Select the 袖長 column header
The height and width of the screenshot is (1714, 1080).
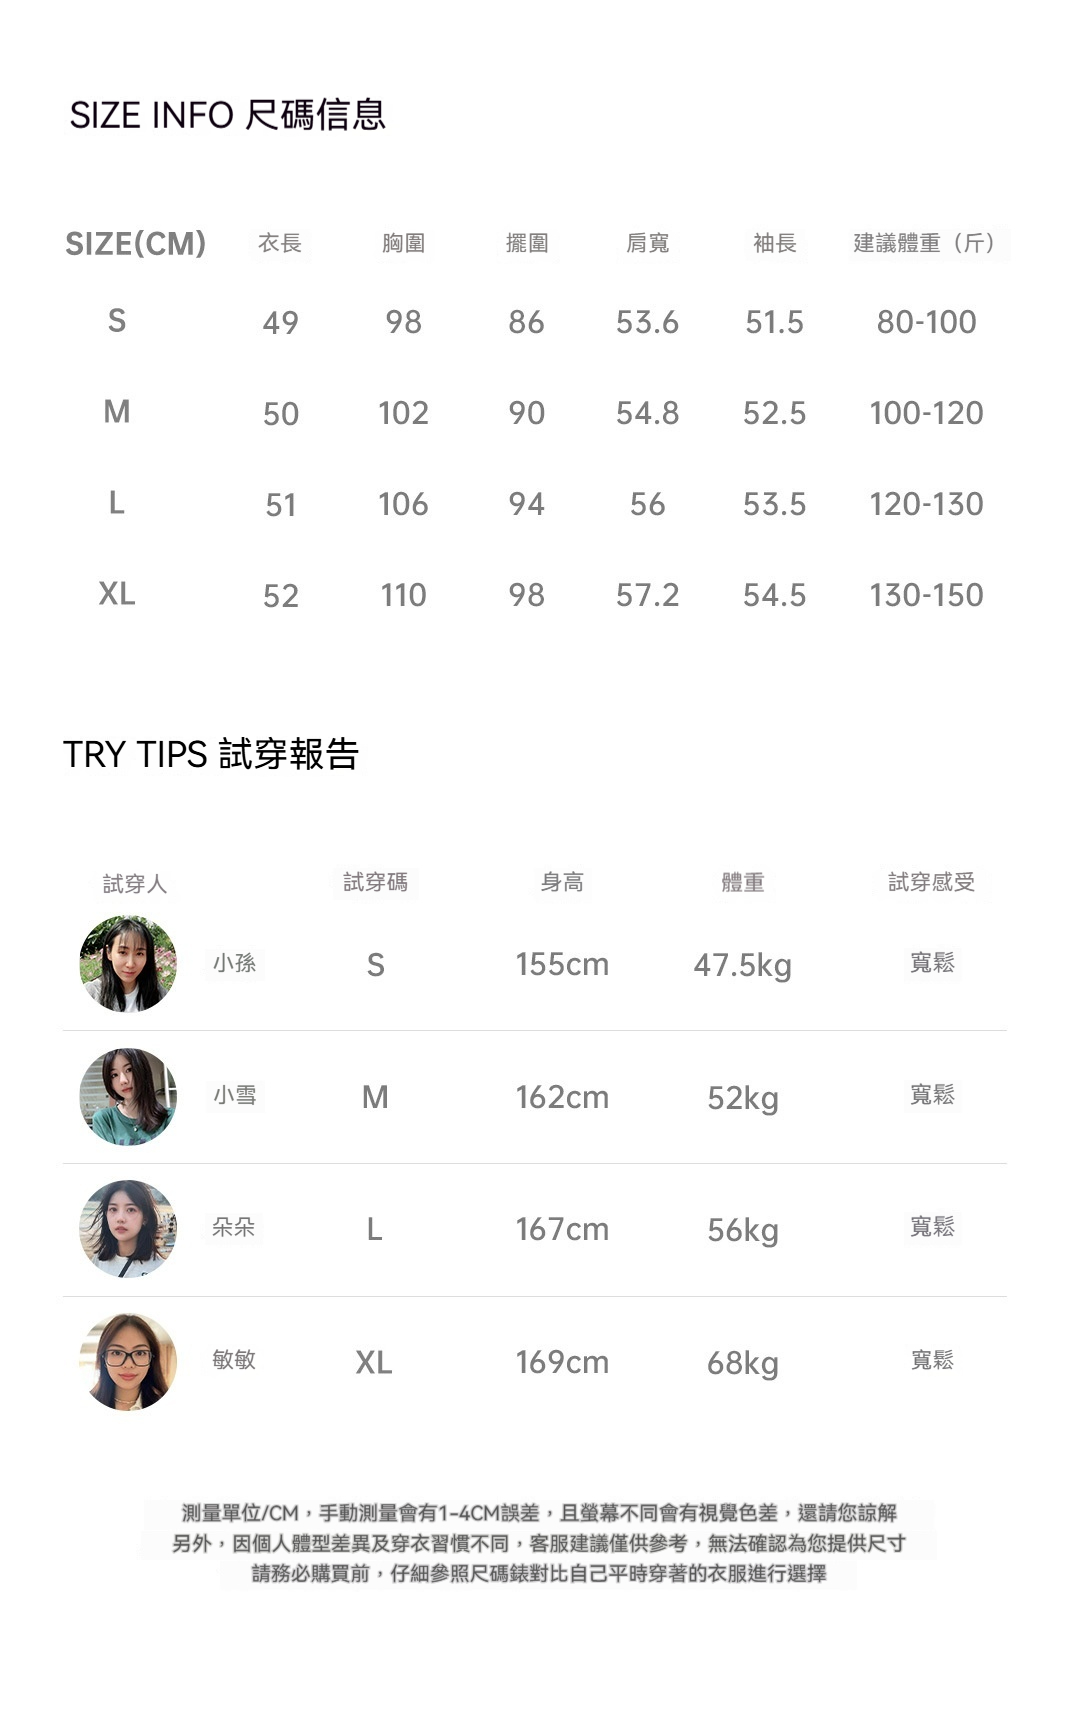point(774,243)
